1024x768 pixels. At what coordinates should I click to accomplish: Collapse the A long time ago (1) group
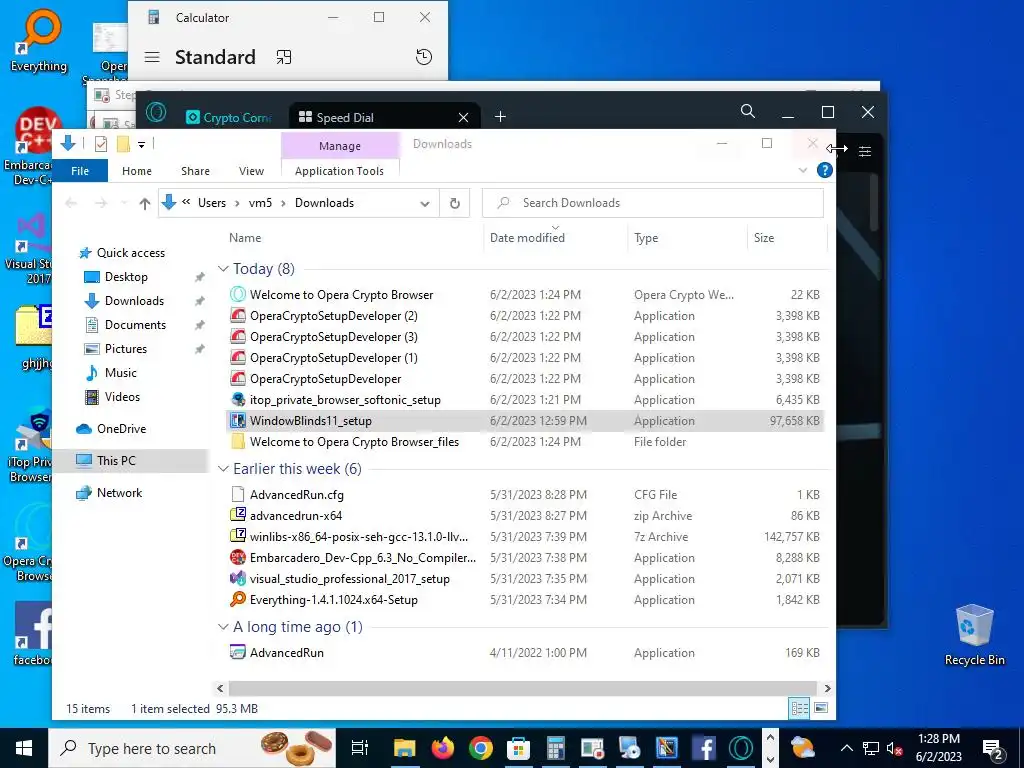tap(223, 627)
